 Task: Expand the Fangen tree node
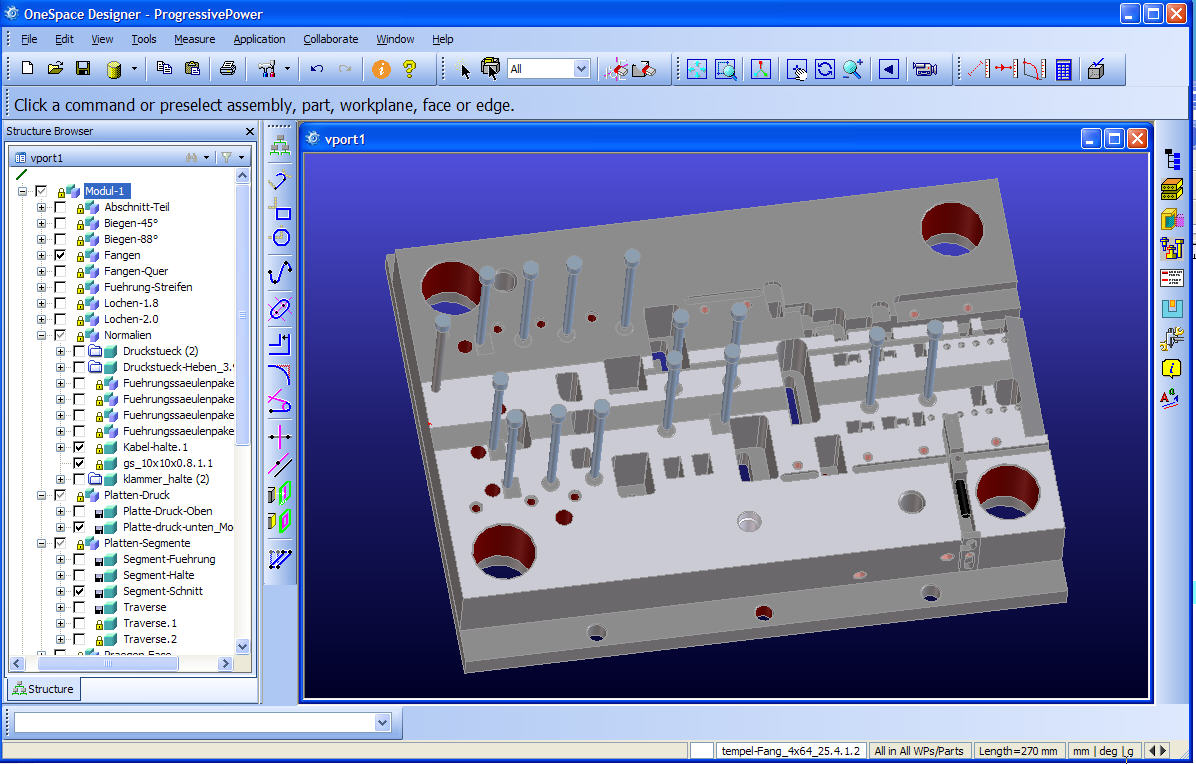pyautogui.click(x=41, y=255)
